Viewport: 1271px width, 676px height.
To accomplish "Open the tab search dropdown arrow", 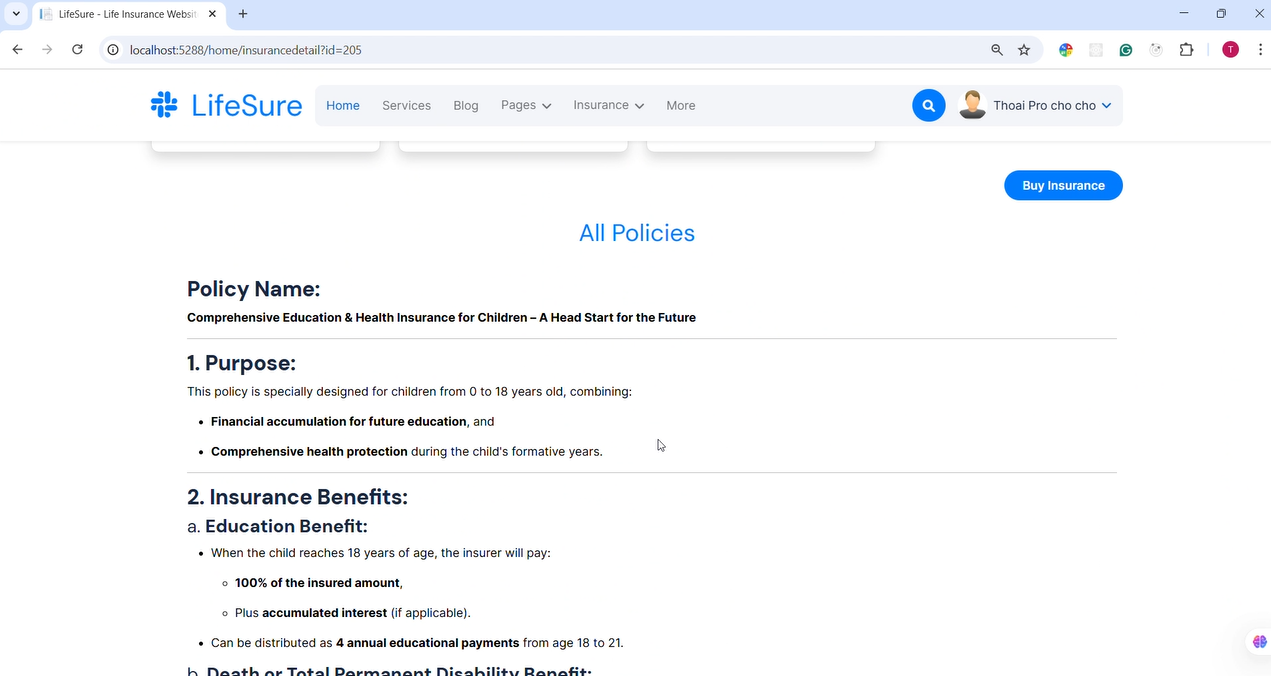I will [16, 14].
